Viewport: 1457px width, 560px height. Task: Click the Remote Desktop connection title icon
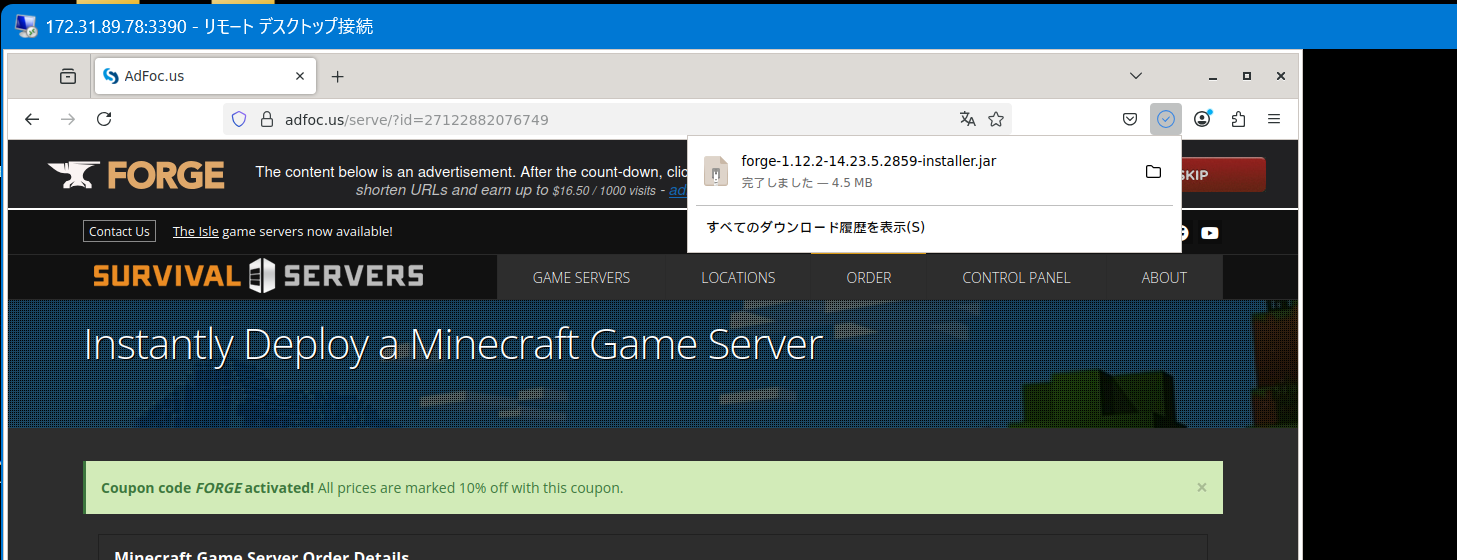click(26, 26)
